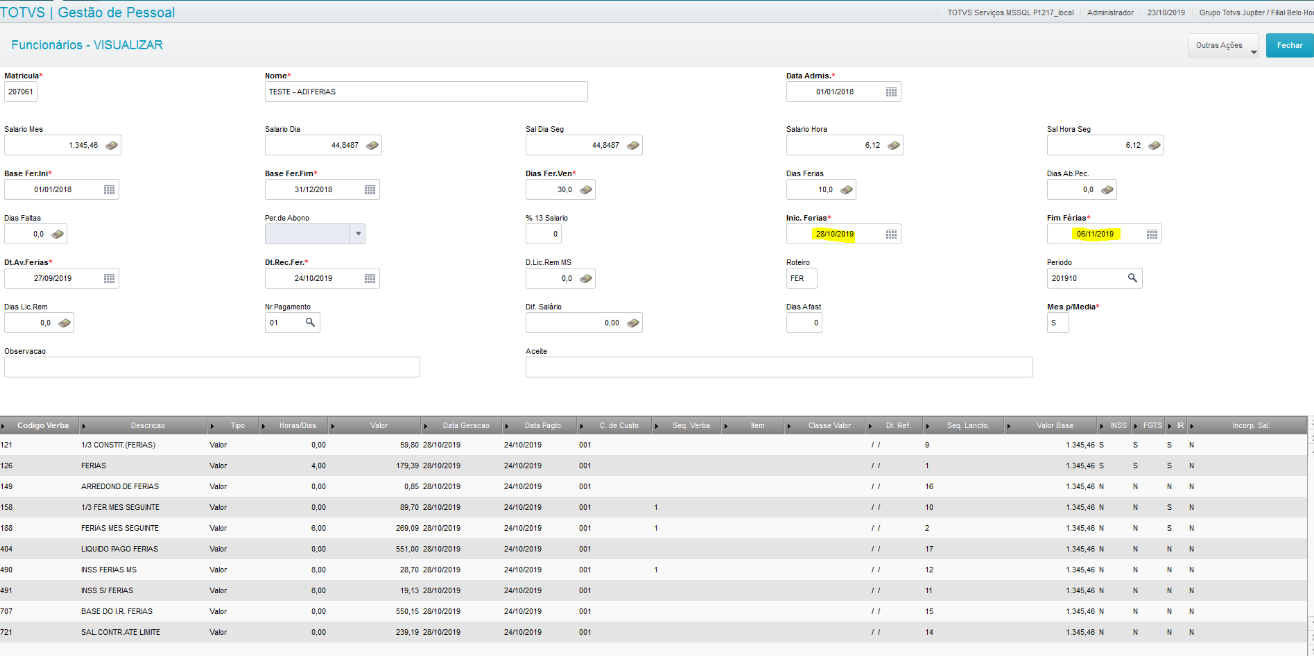Click the money icon in Dias Fer.Ven field
1314x656 pixels.
point(586,190)
